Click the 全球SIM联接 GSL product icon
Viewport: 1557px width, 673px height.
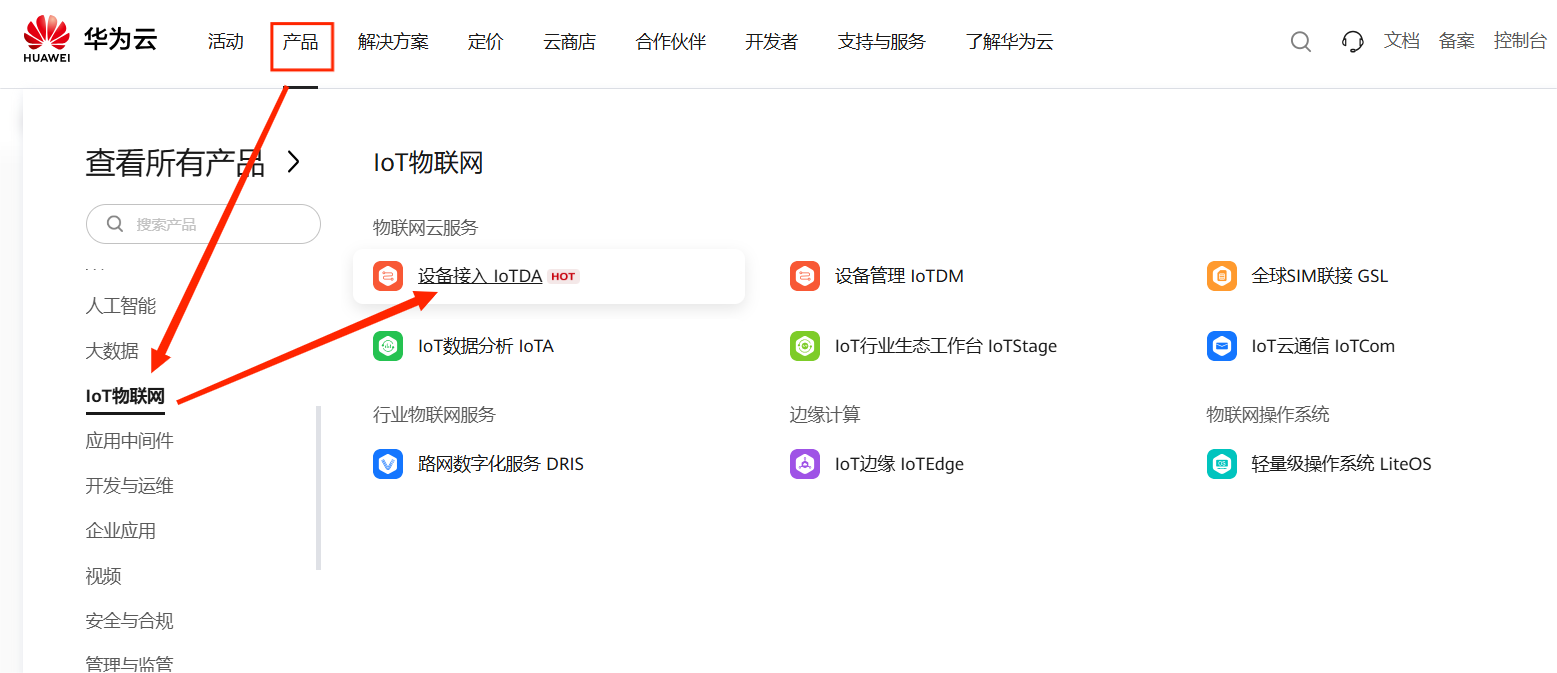pos(1222,276)
